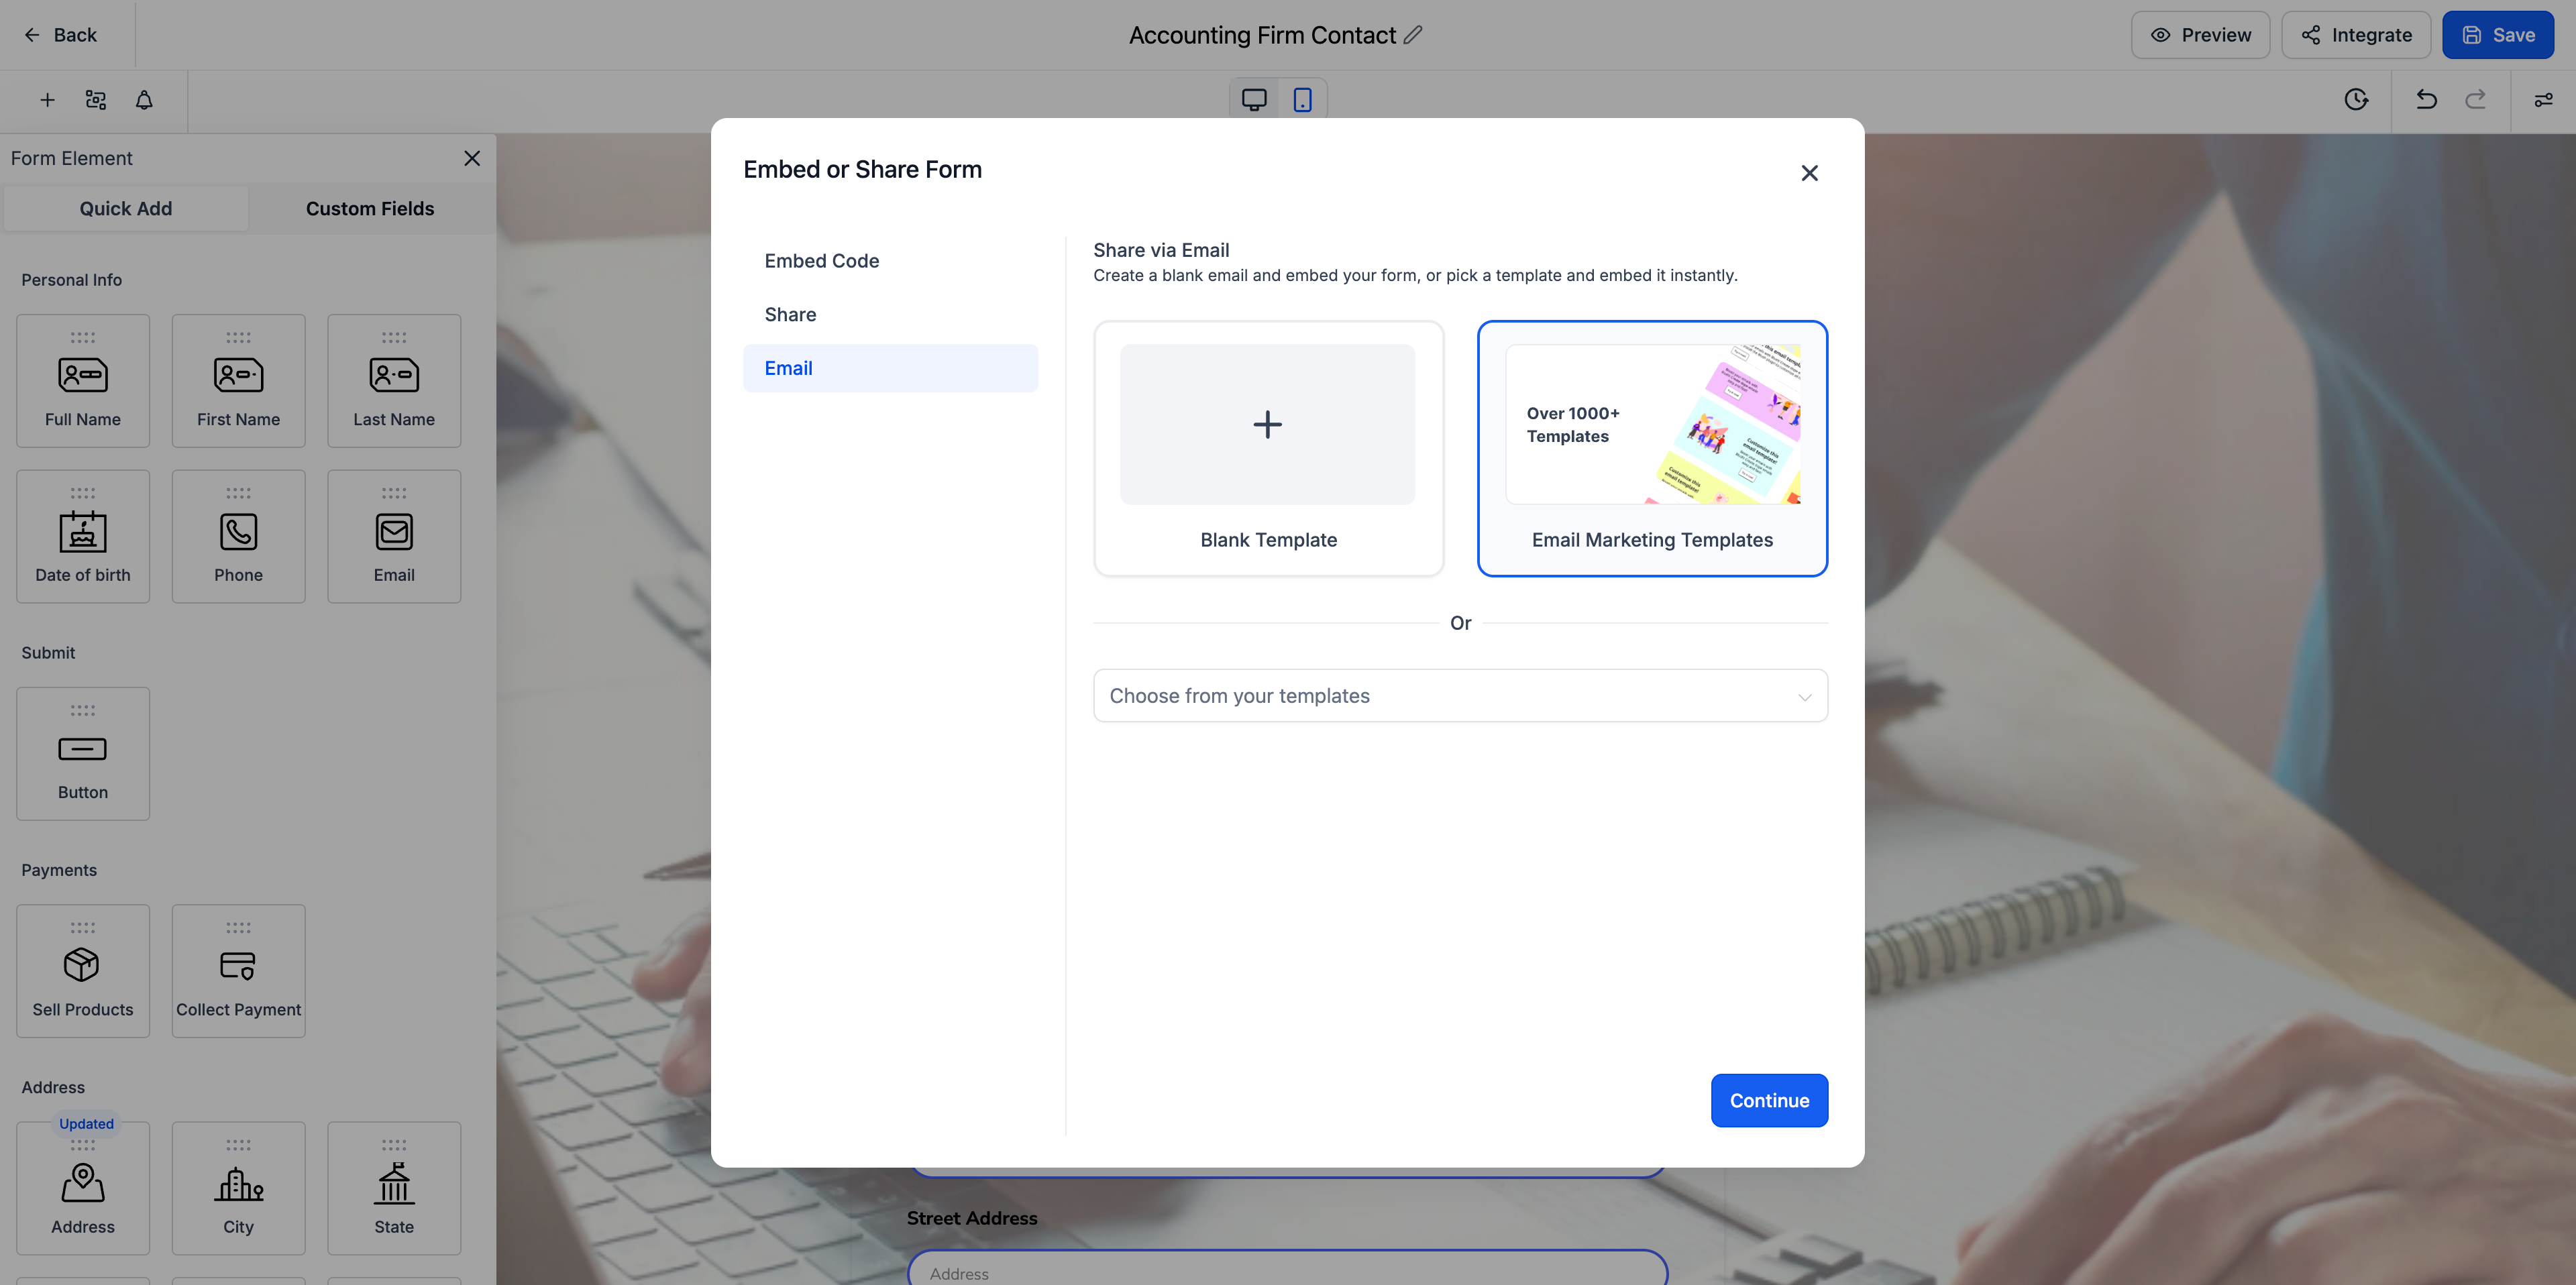Save the form

coord(2497,35)
